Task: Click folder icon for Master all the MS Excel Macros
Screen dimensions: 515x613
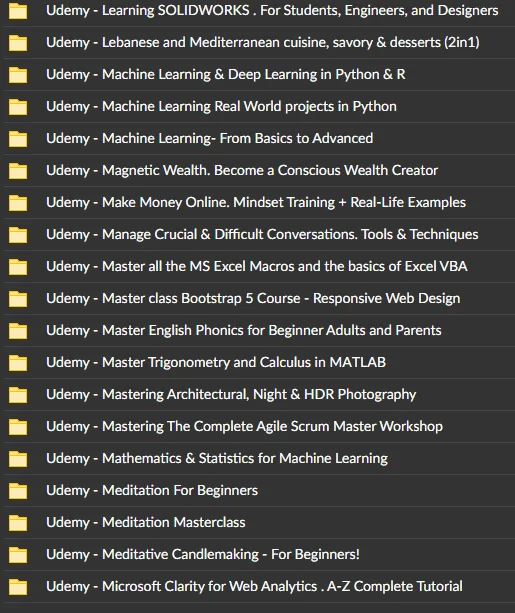Action: 18,267
